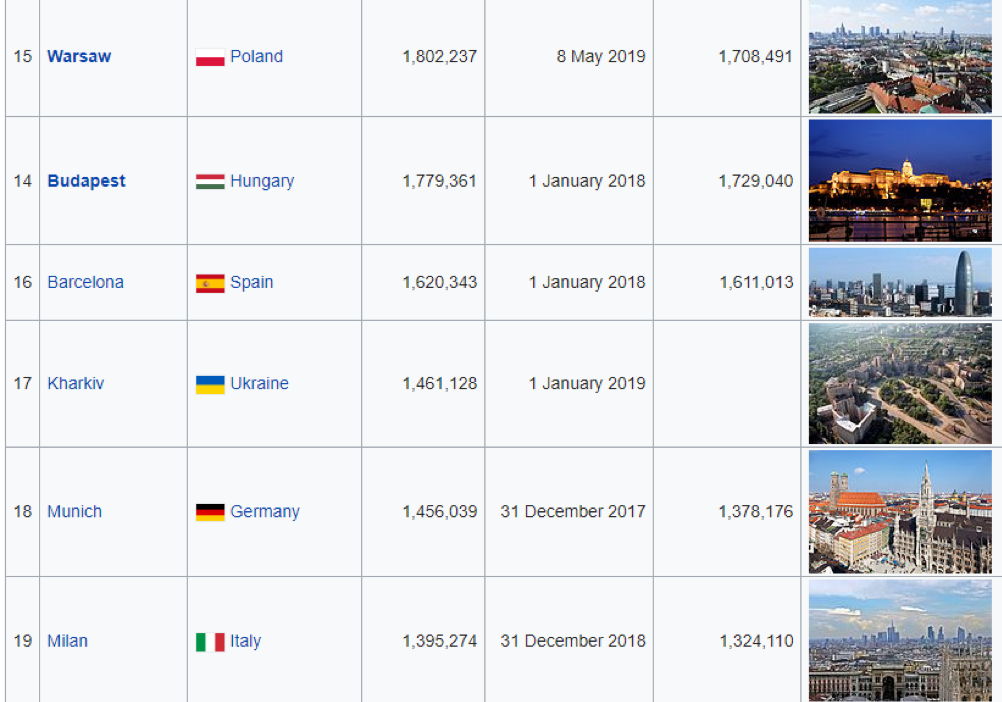Screen dimensions: 1002x702
Task: Go to the Munich article
Action: [75, 512]
